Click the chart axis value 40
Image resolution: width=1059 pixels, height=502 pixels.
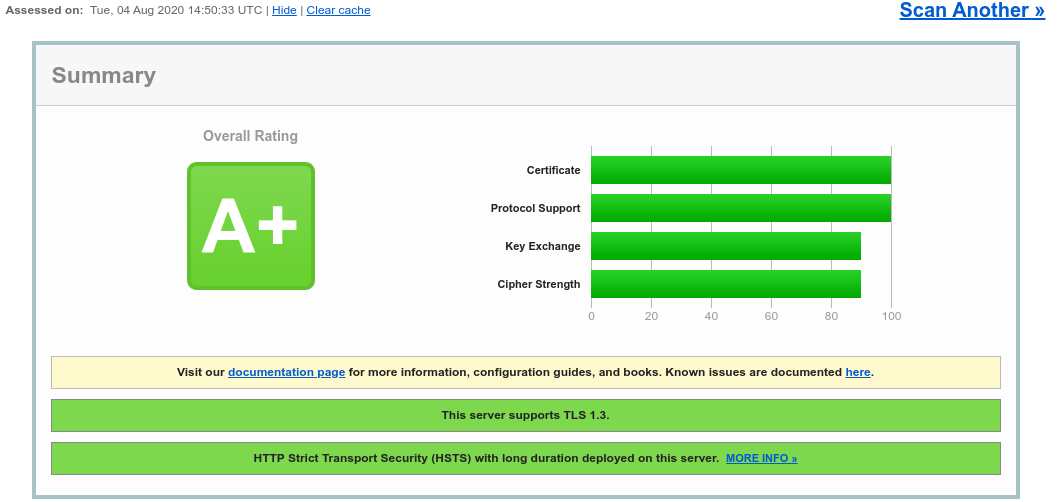711,316
